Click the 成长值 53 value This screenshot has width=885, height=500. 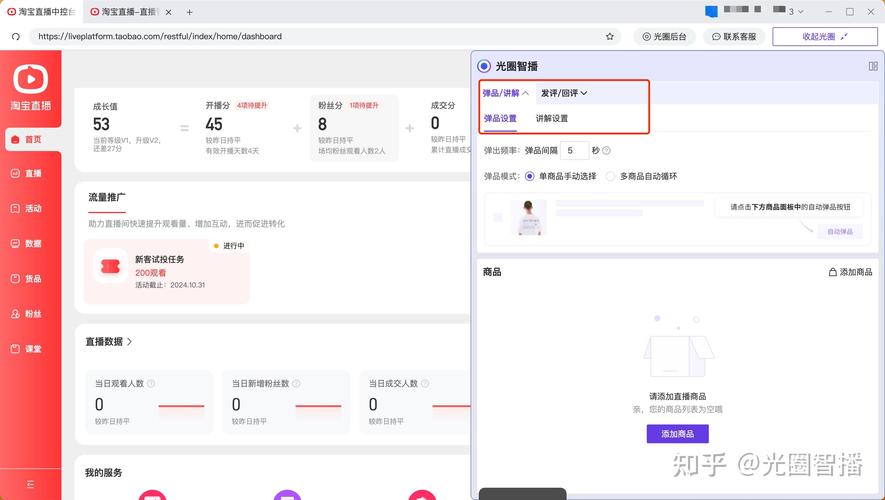click(102, 124)
